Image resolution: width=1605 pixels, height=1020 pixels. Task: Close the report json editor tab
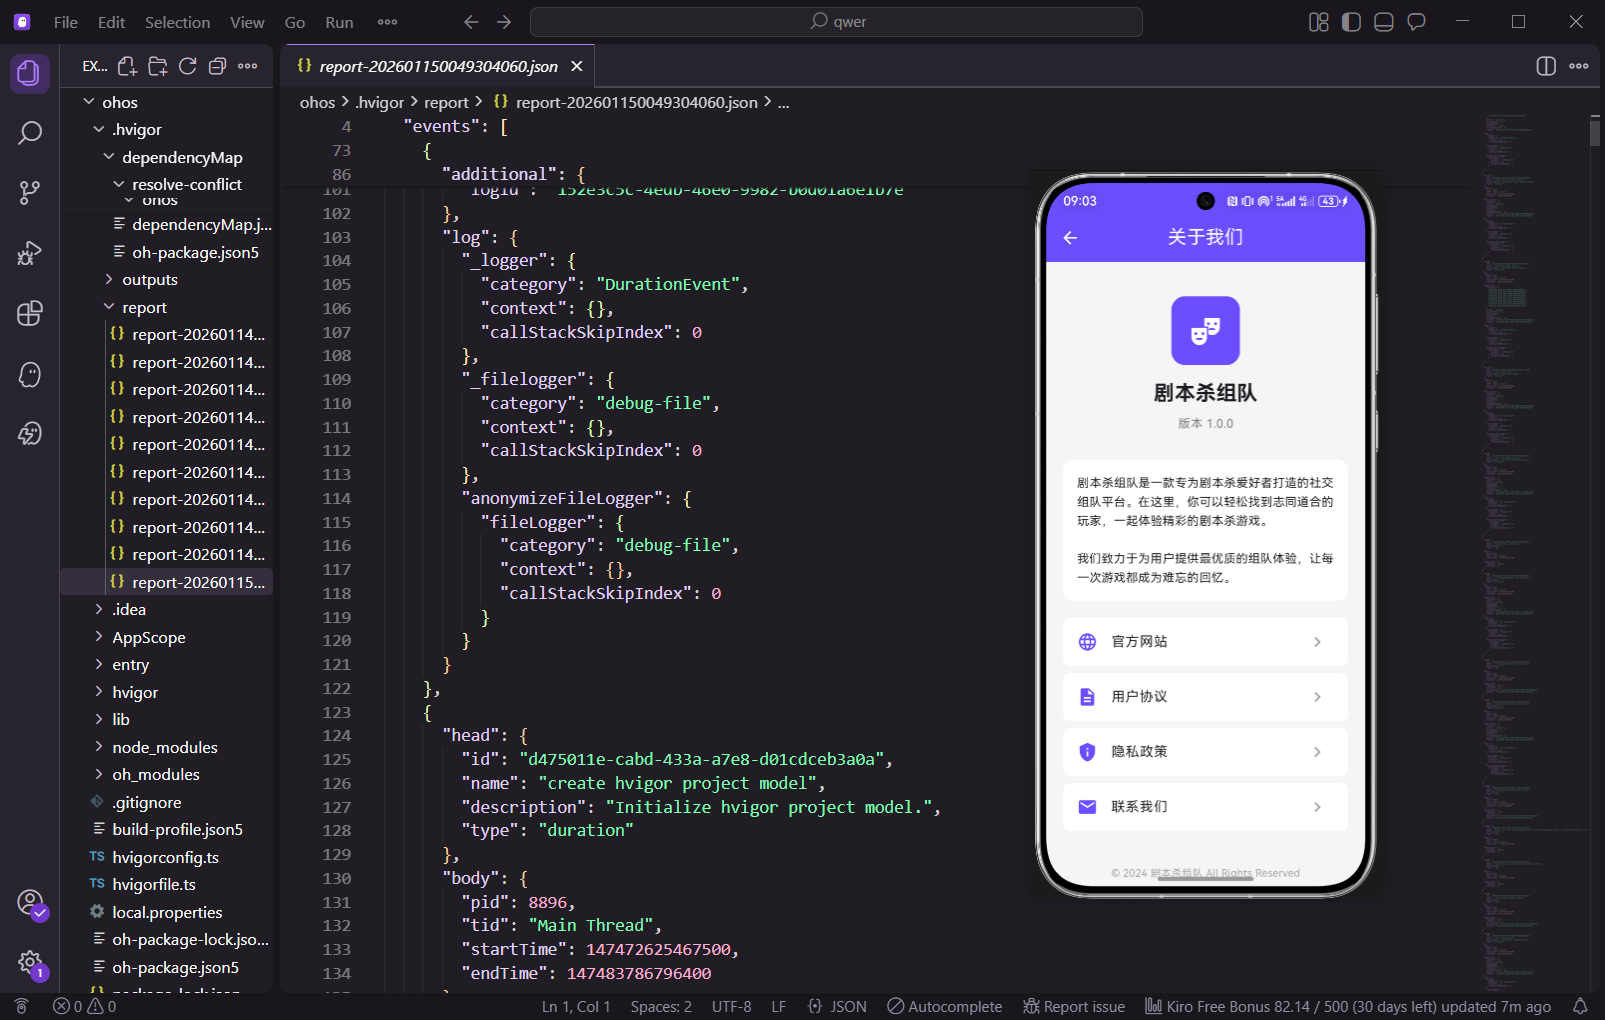point(577,66)
